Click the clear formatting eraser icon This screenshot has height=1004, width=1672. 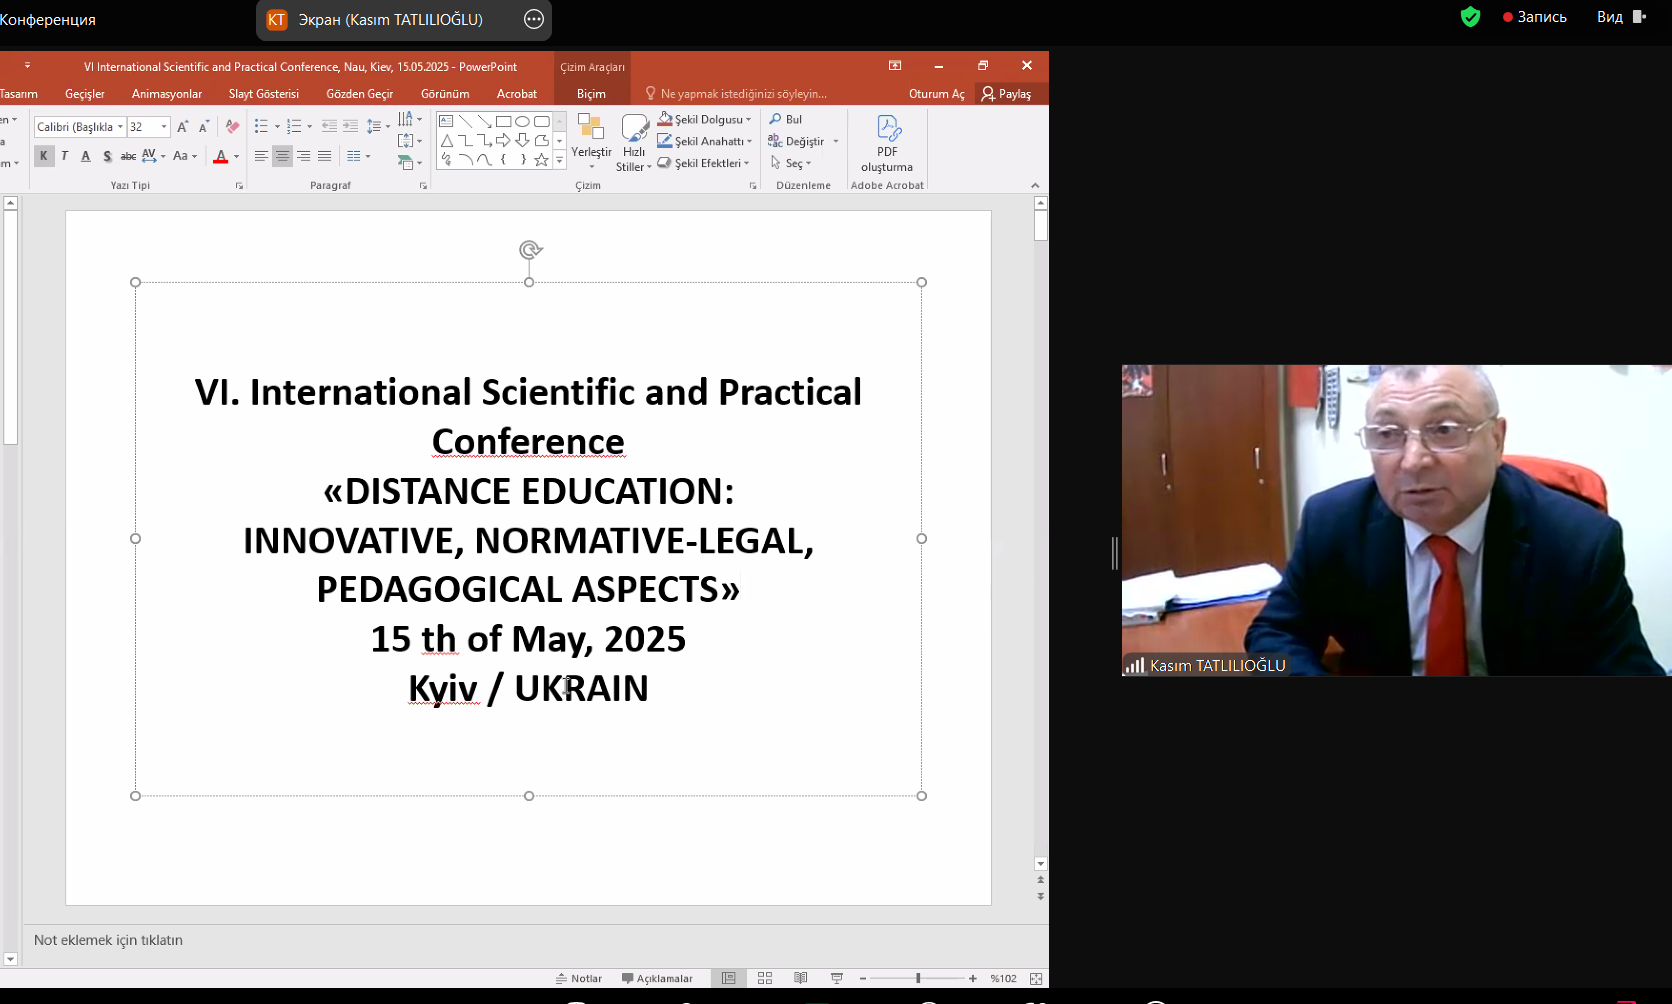click(x=232, y=127)
